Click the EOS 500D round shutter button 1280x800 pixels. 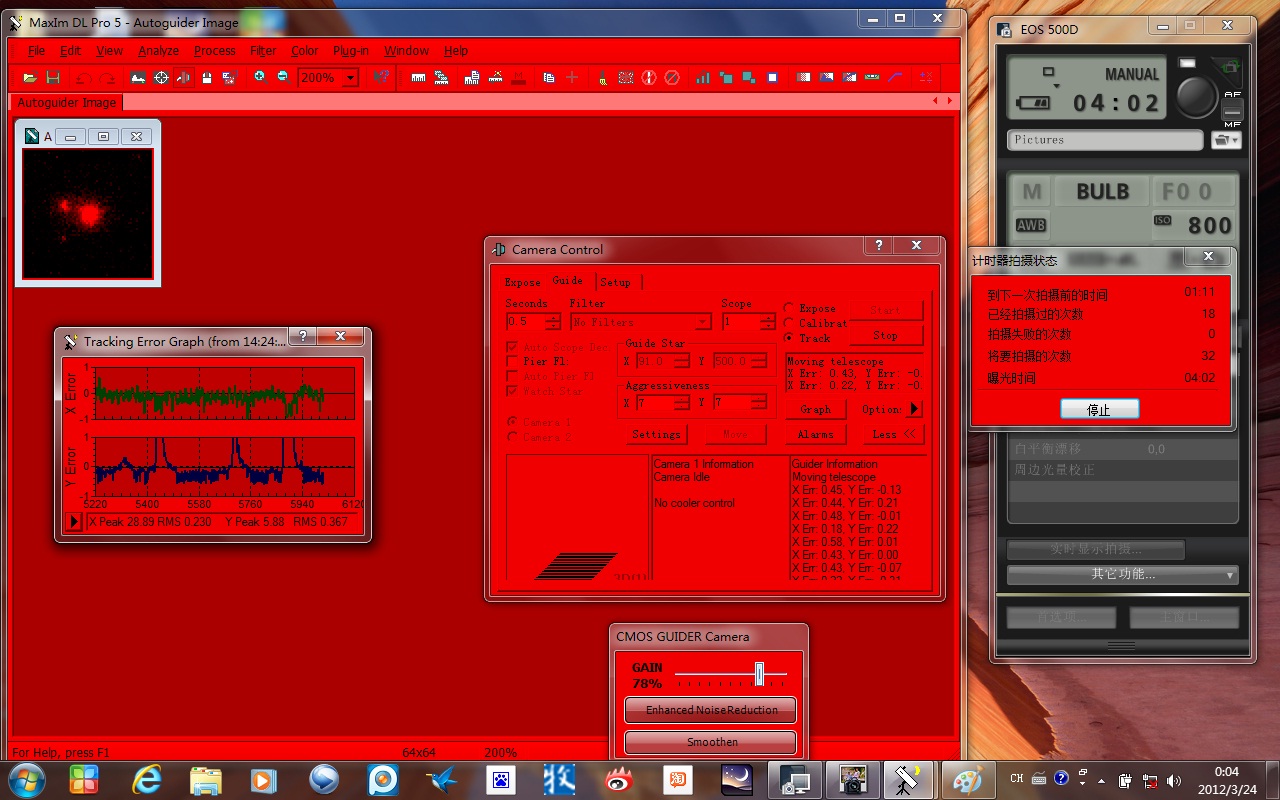pos(1196,96)
